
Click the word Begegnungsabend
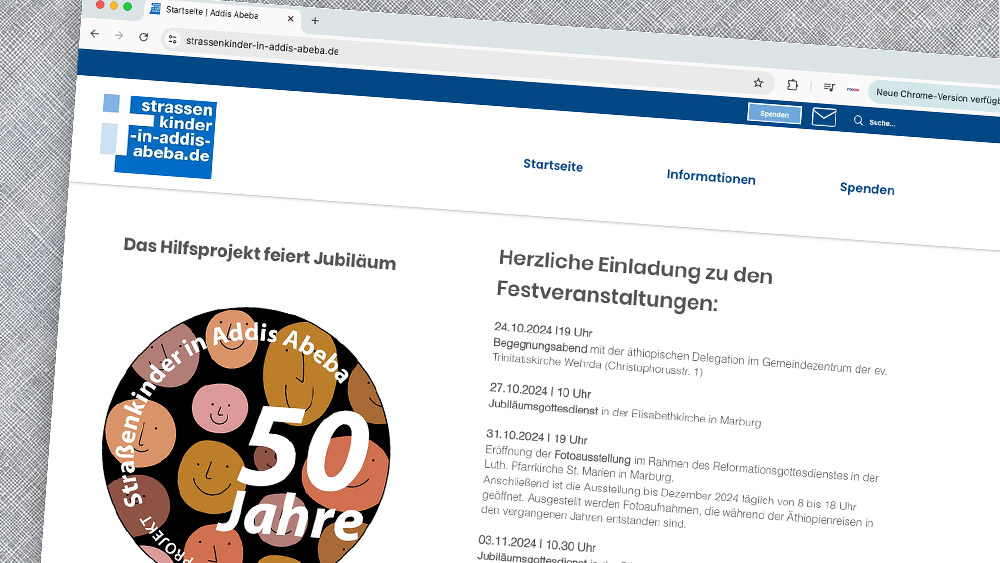(540, 346)
